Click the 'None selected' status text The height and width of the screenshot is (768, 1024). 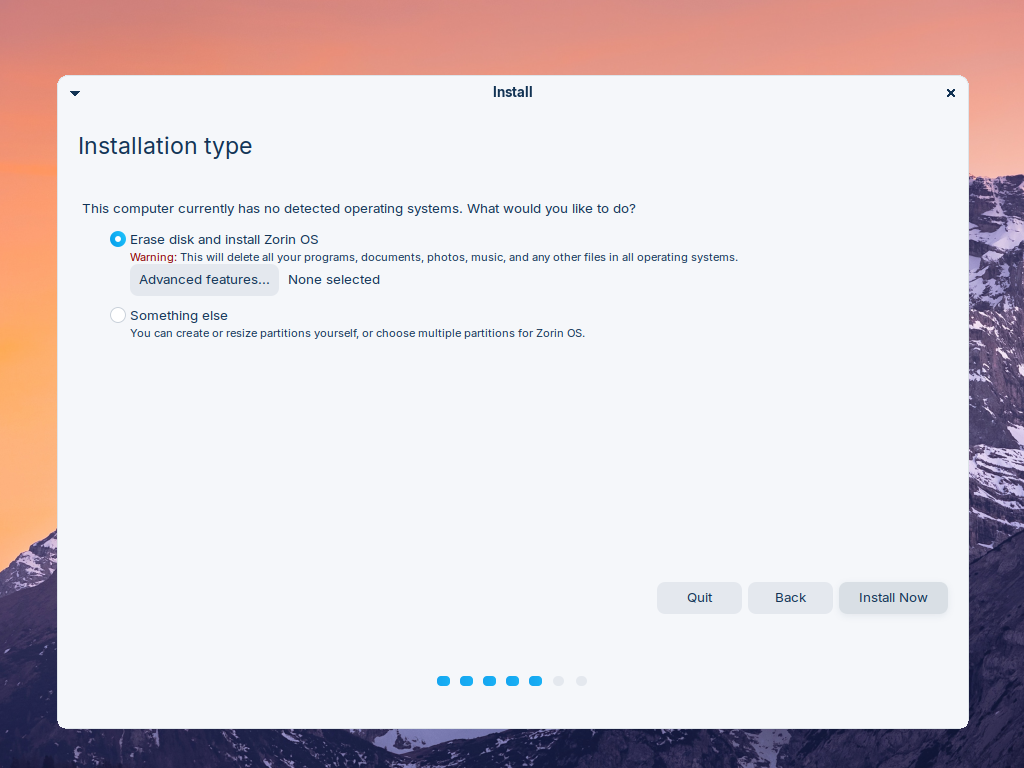(x=334, y=280)
